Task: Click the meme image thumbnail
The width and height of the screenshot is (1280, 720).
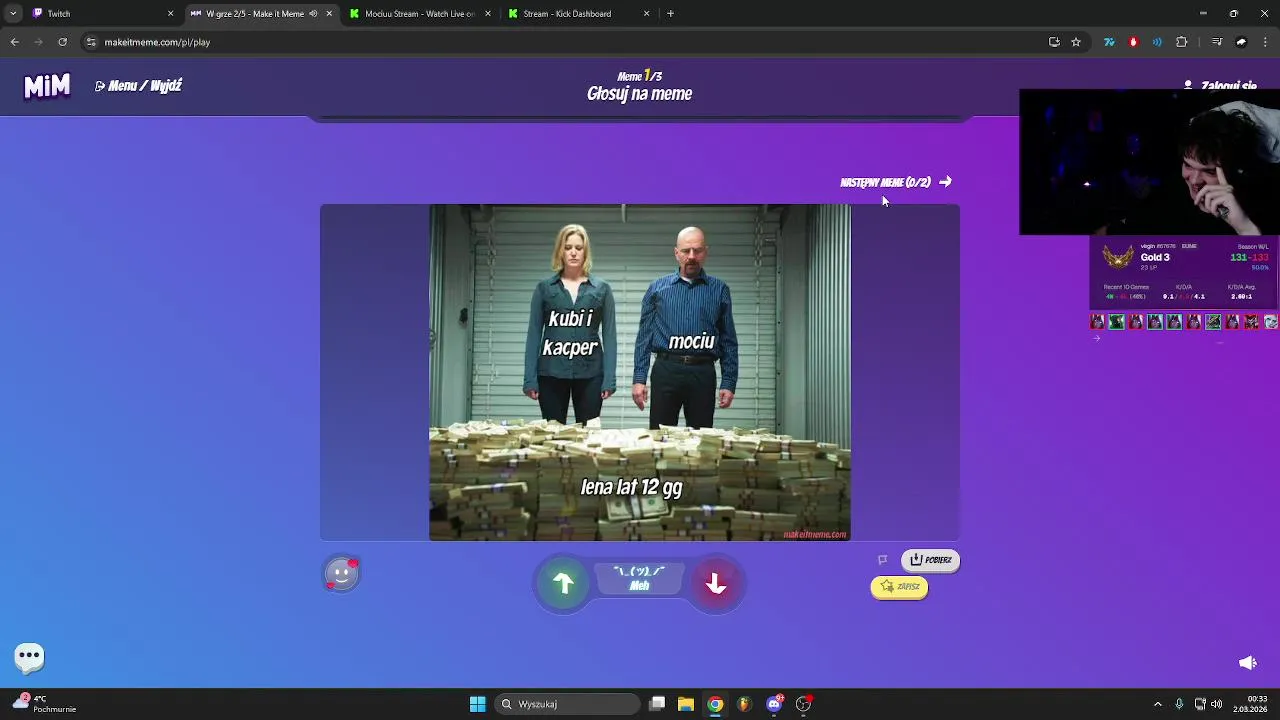Action: click(x=640, y=373)
